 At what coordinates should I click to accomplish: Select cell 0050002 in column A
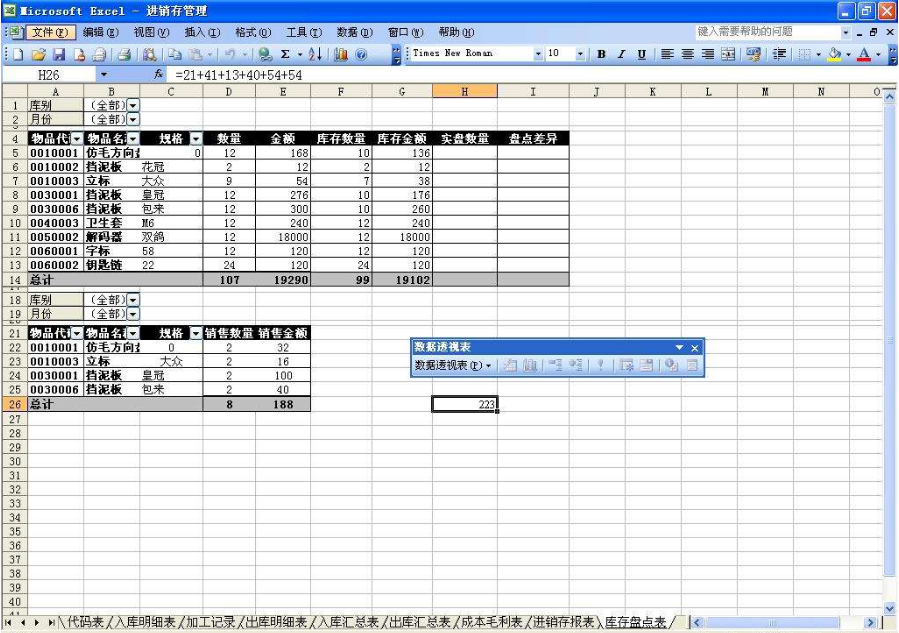tap(54, 237)
